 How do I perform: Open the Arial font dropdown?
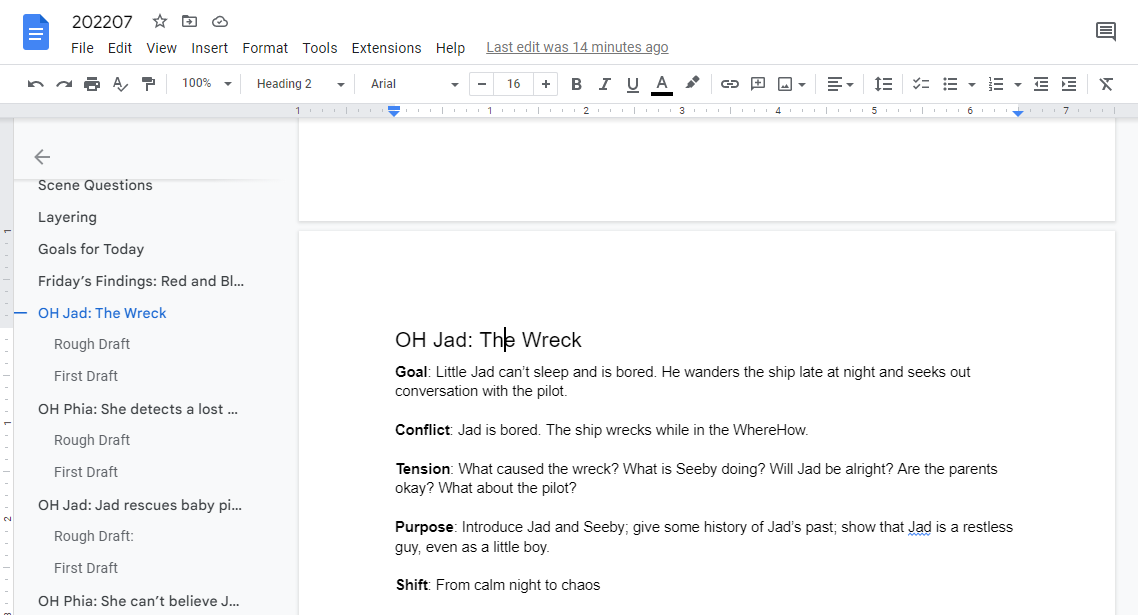[414, 84]
